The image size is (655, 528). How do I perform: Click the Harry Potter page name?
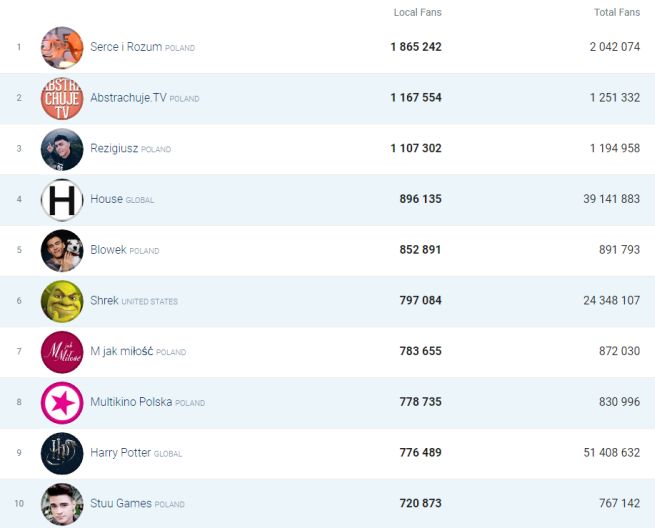(120, 453)
